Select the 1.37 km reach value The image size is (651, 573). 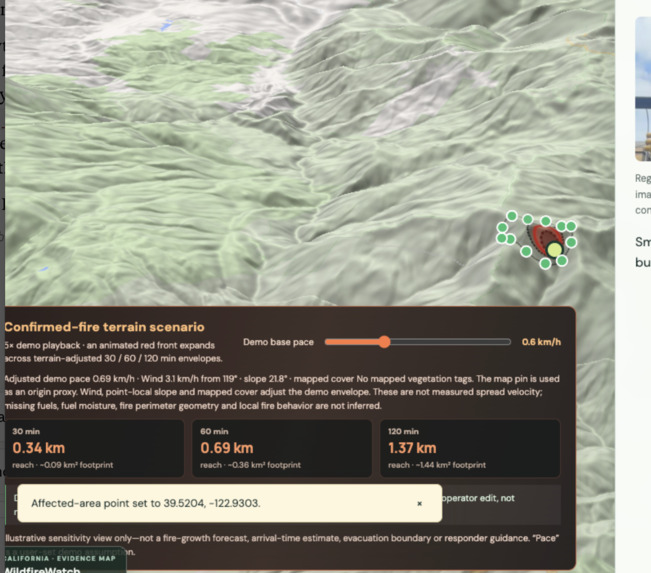coord(412,448)
